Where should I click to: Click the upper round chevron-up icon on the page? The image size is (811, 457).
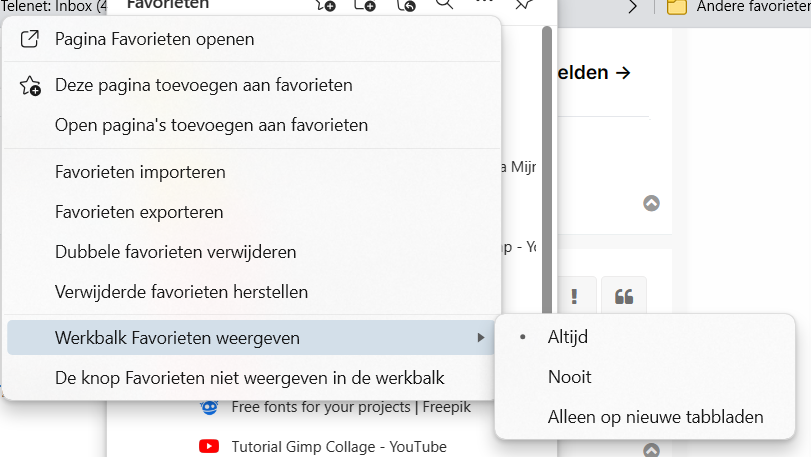[x=651, y=203]
